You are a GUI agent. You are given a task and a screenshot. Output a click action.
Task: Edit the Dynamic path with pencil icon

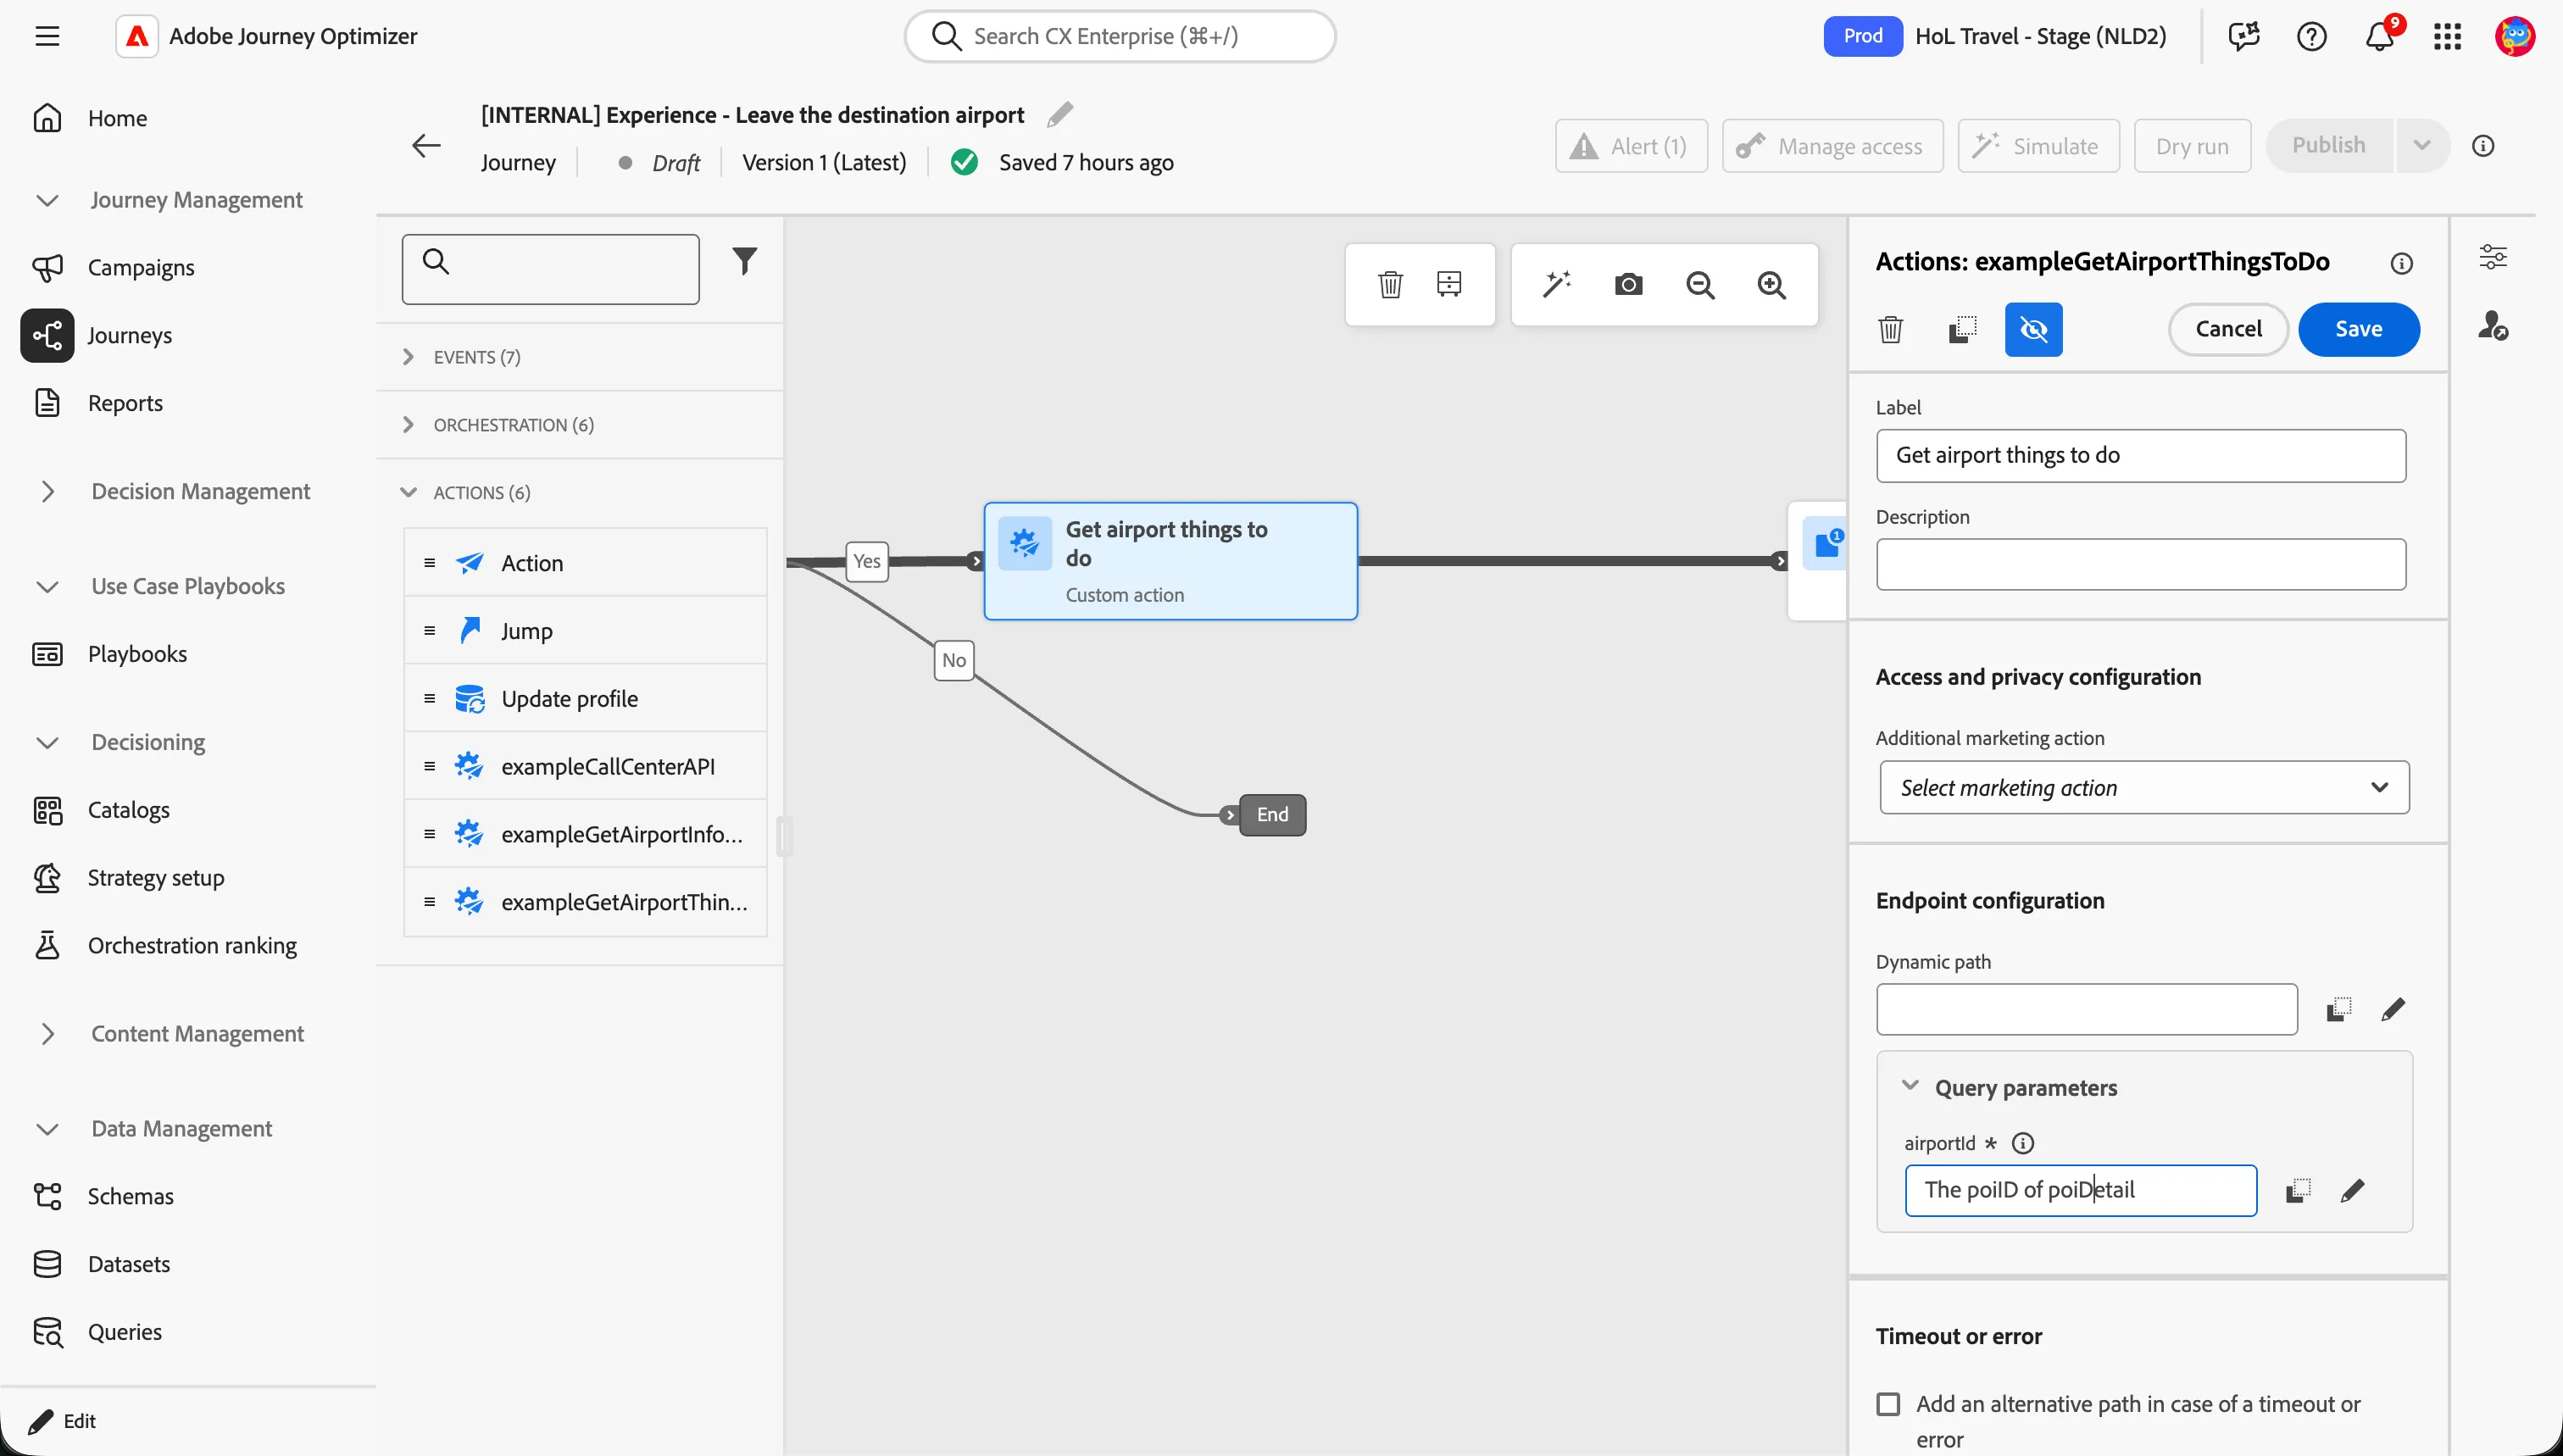click(x=2392, y=1010)
